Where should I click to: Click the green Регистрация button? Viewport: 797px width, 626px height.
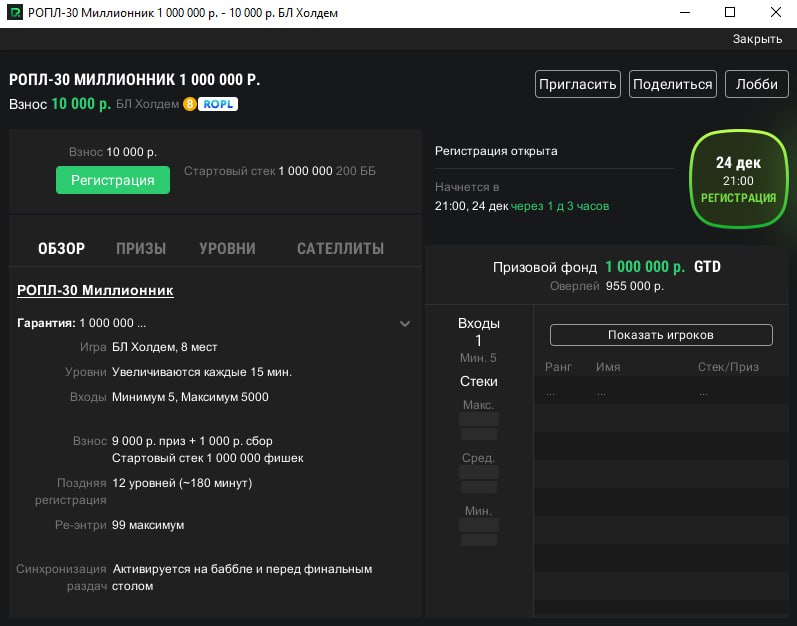(x=113, y=180)
